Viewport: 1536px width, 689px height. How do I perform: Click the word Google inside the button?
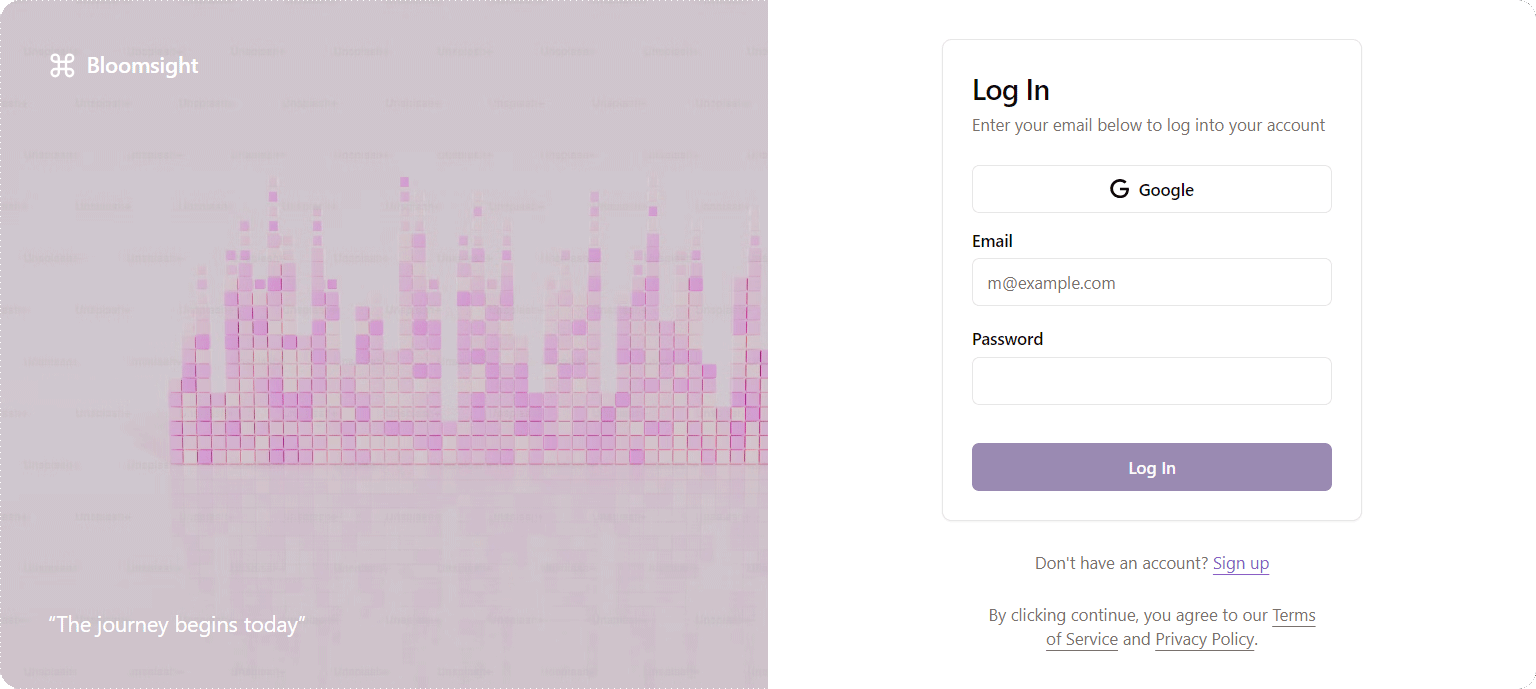pyautogui.click(x=1166, y=190)
